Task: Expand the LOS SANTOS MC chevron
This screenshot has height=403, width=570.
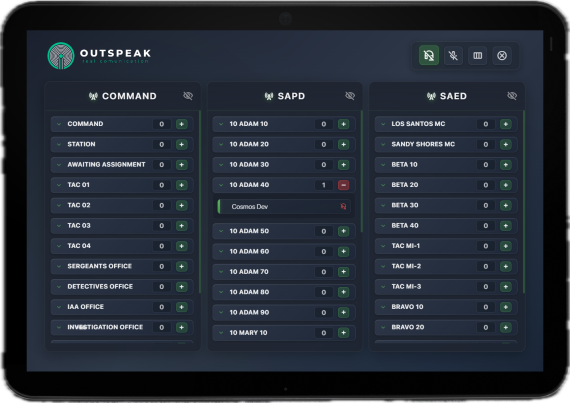Action: click(x=383, y=124)
